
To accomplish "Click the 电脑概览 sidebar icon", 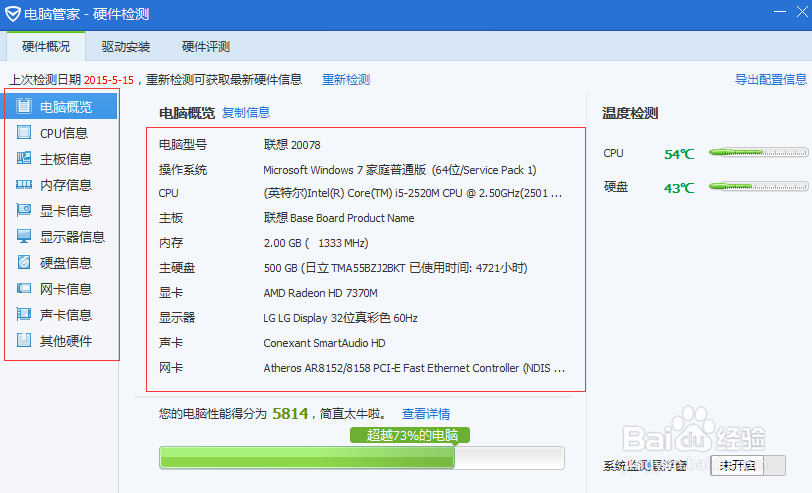I will click(x=23, y=106).
